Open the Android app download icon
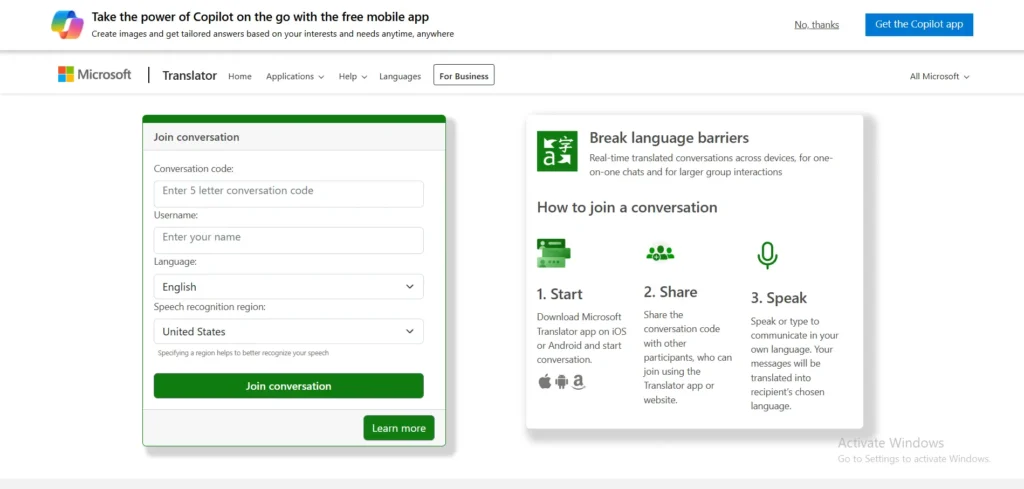 pyautogui.click(x=562, y=382)
